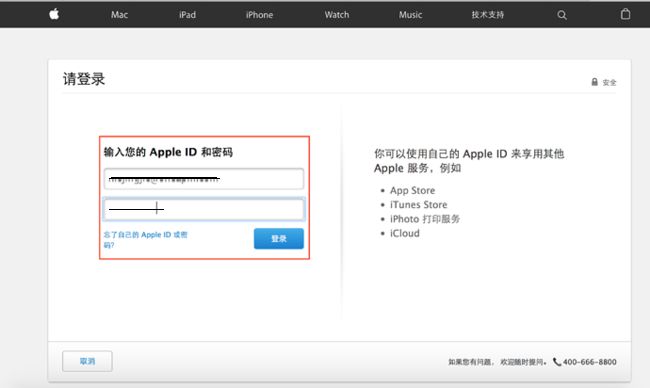Open the Watch menu
Screen dimensions: 650x388
click(337, 15)
